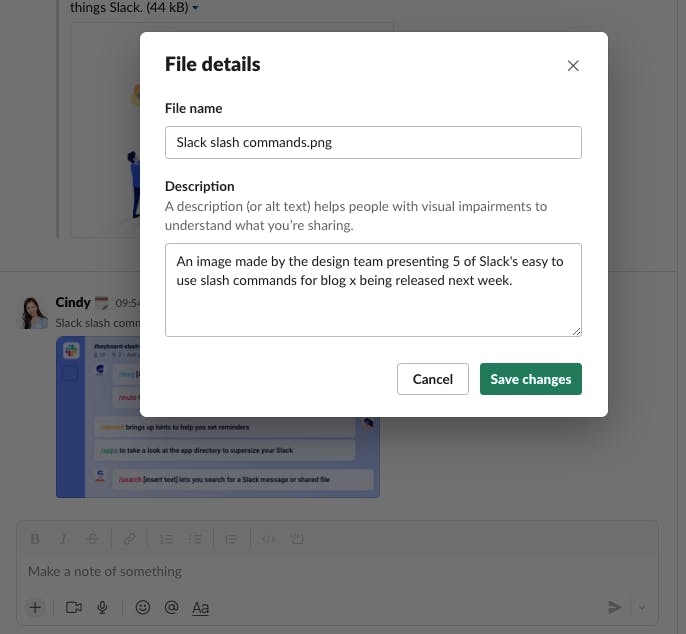Collapse the file using the 44 kB arrow
This screenshot has height=634, width=686.
195,8
